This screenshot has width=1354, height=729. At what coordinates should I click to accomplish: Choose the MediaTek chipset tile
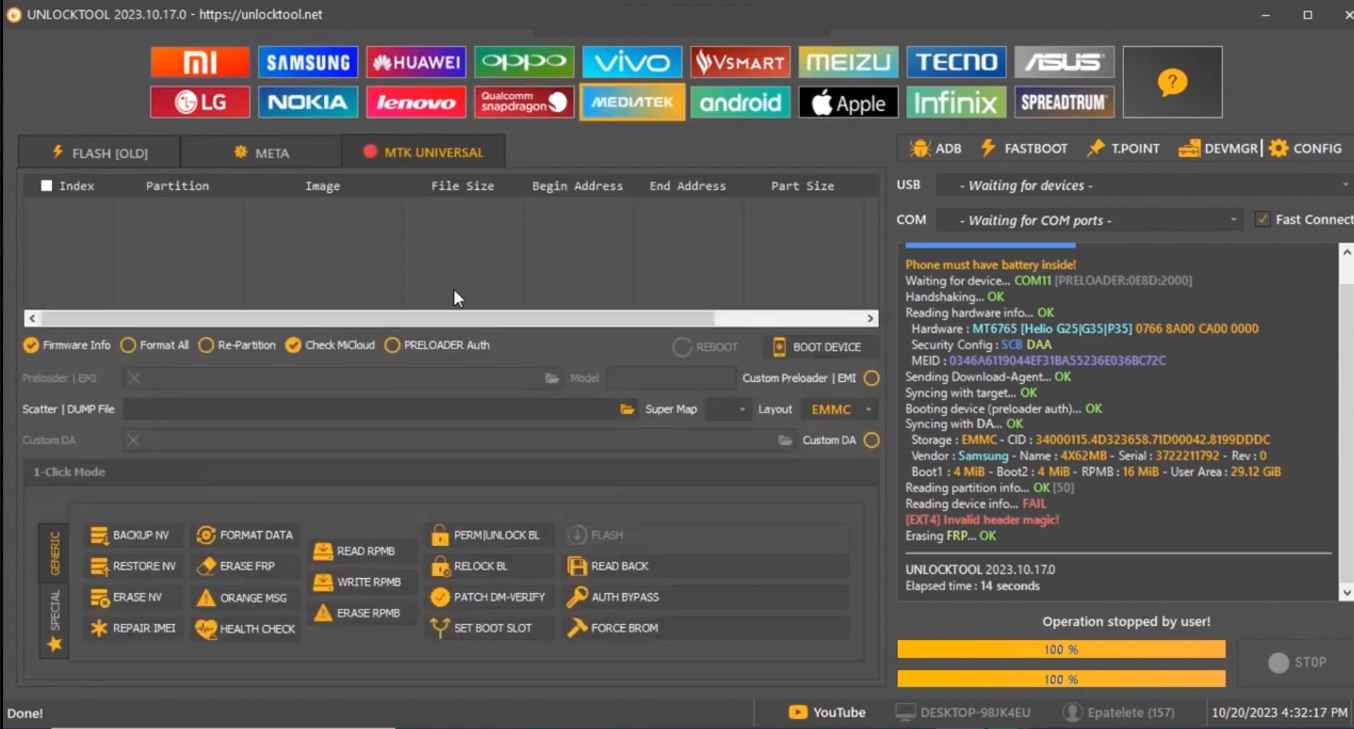pos(632,102)
